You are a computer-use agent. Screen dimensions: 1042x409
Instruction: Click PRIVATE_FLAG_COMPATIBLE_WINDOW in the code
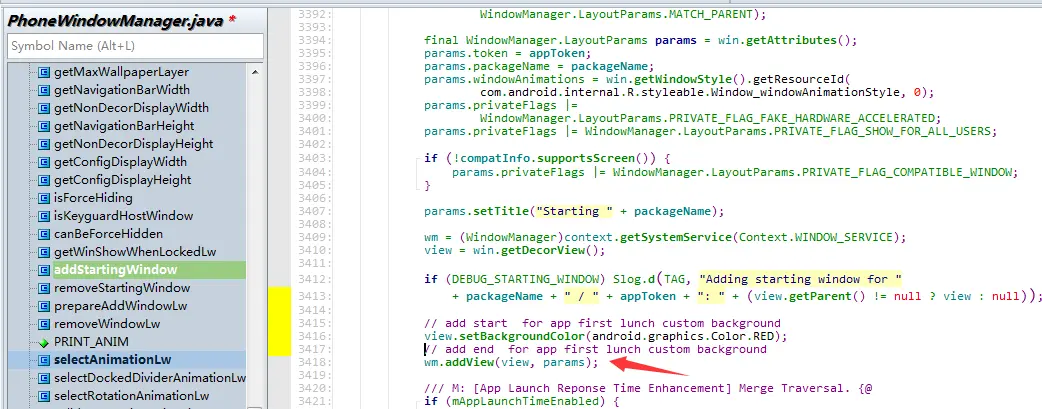tap(910, 172)
